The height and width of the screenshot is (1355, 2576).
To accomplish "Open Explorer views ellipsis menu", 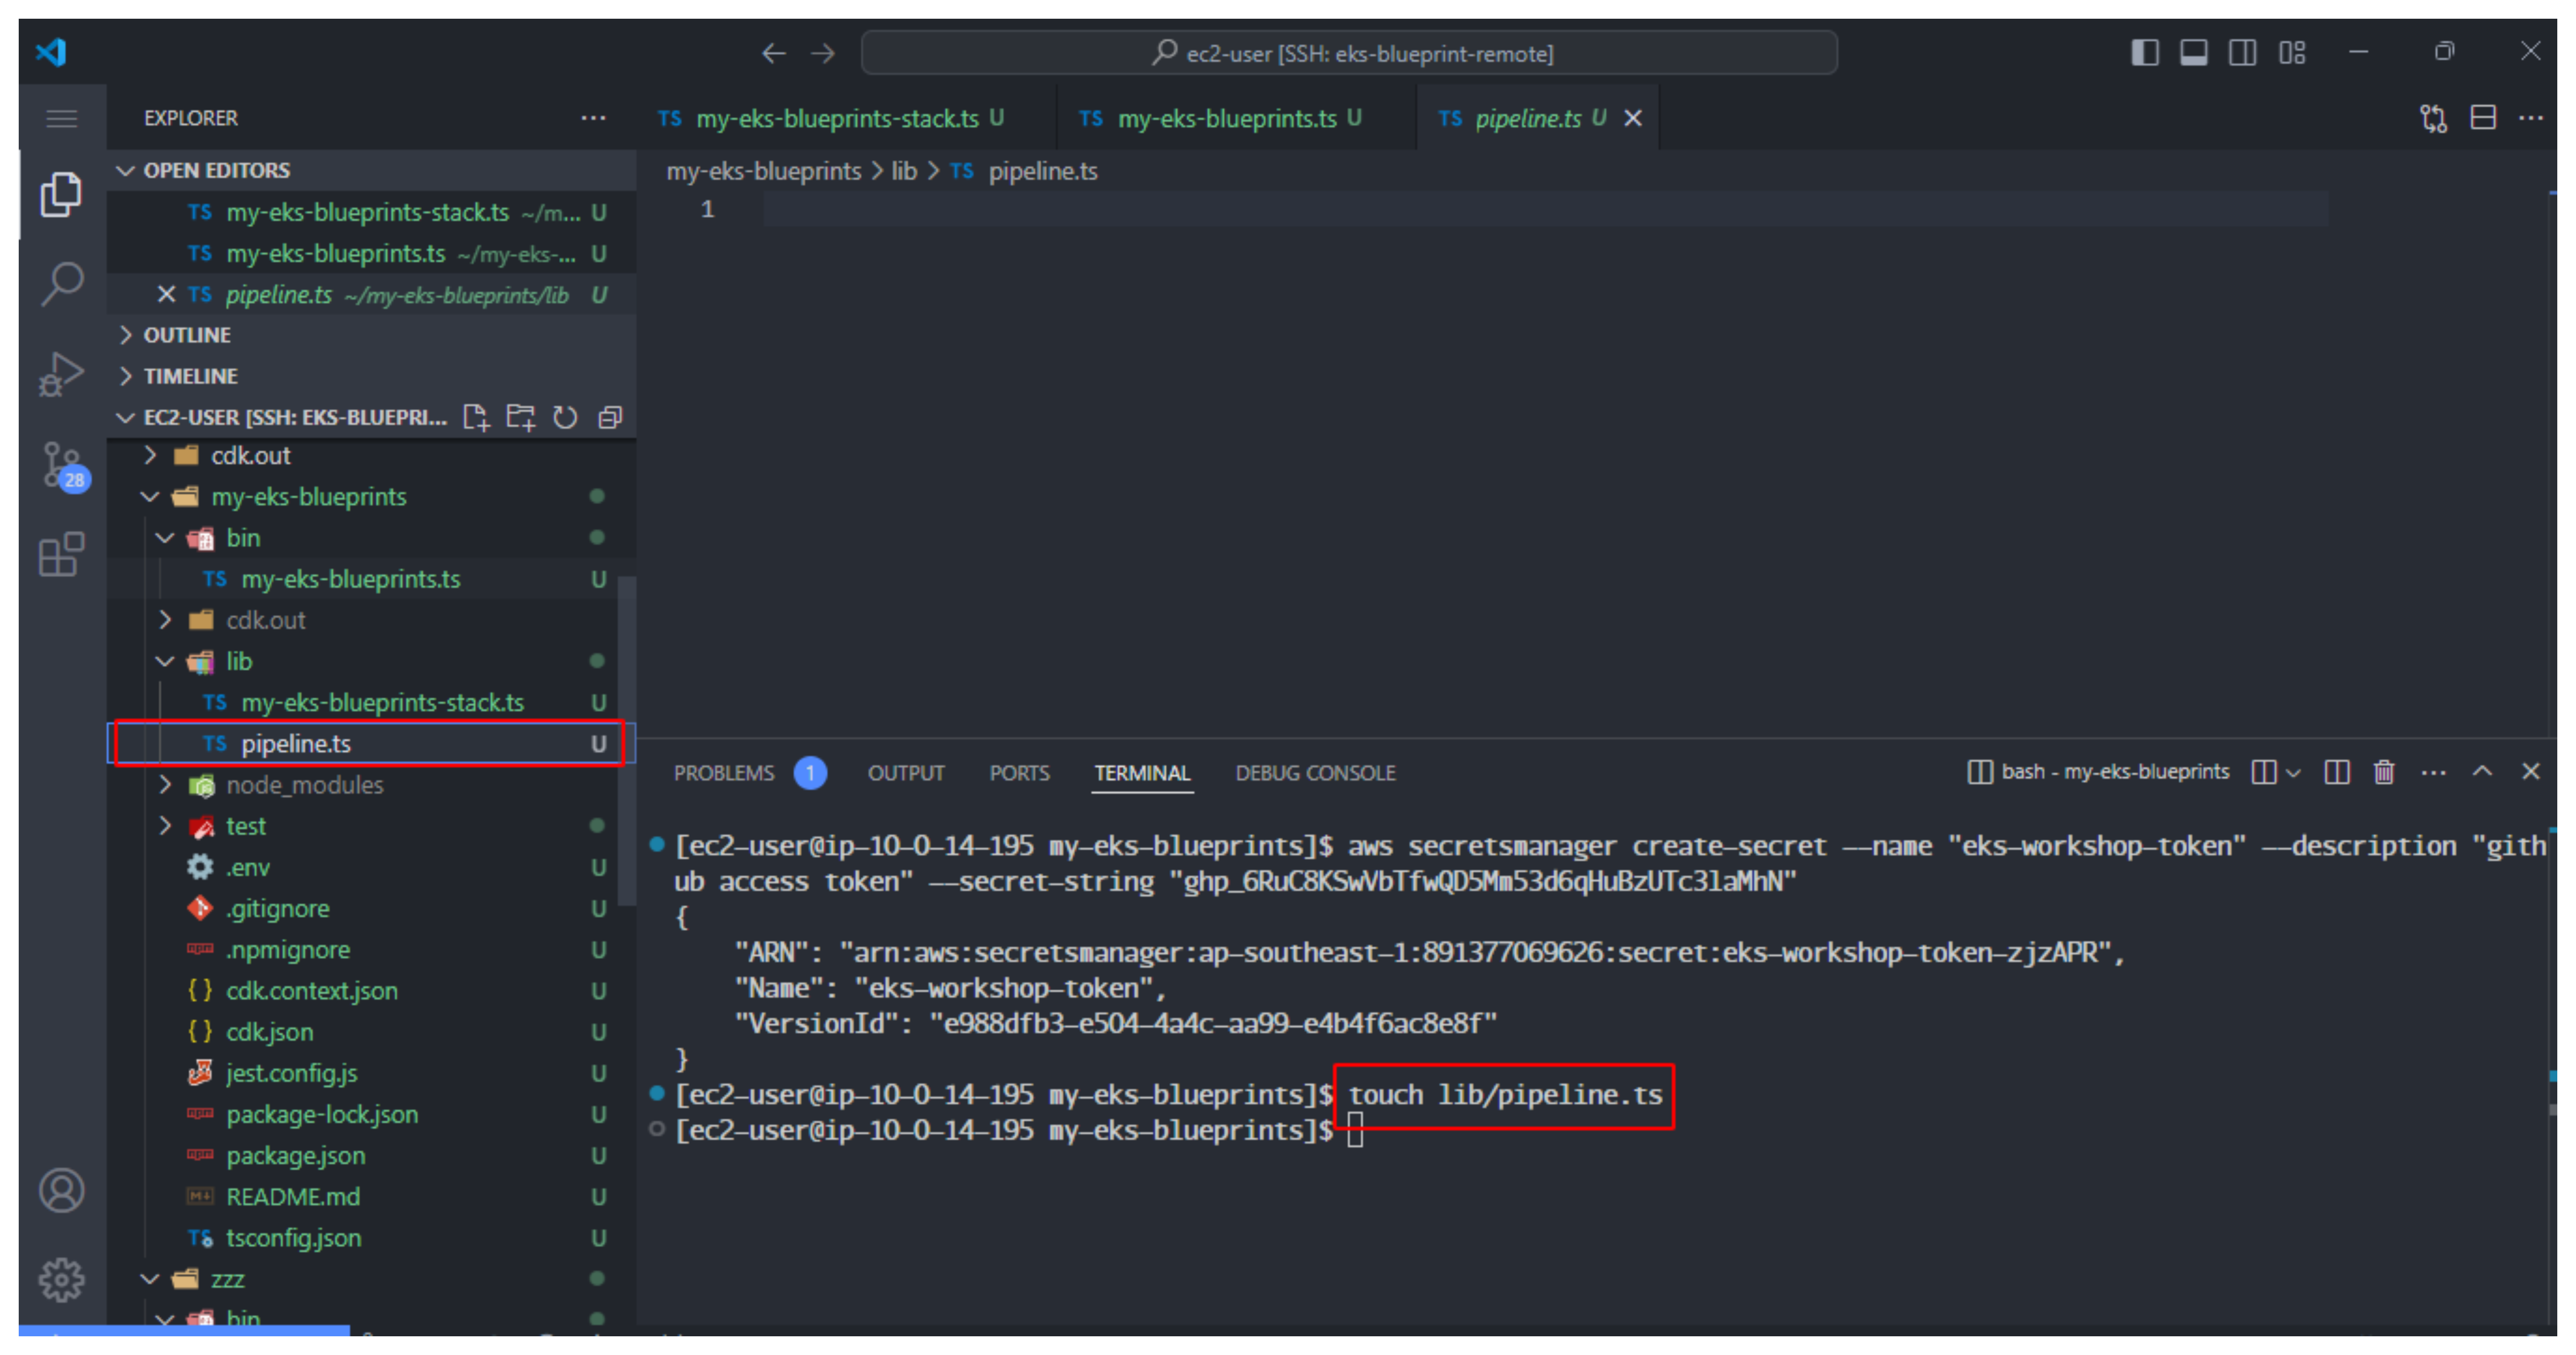I will (593, 118).
